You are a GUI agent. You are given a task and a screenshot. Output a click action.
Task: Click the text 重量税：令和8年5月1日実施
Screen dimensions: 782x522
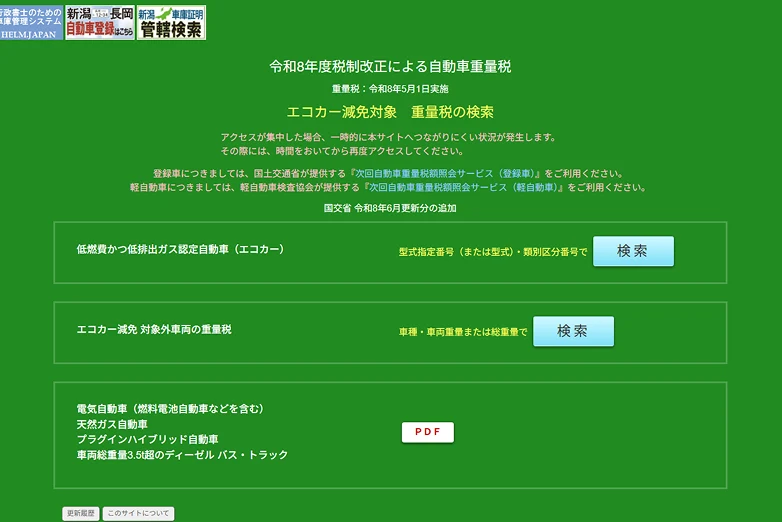[x=391, y=89]
